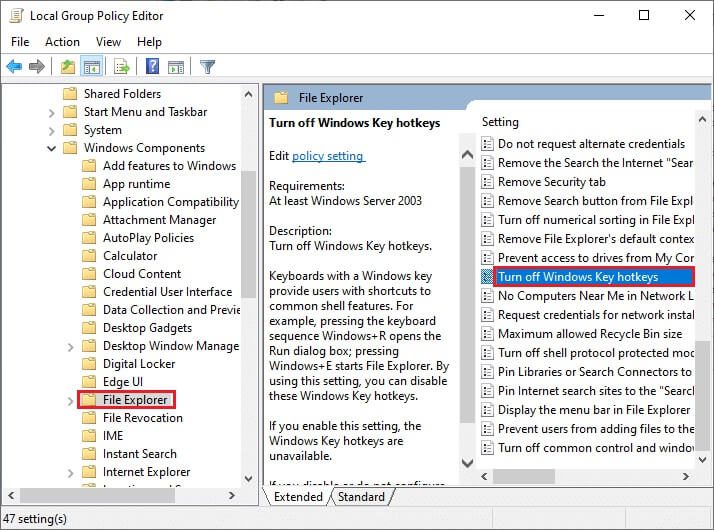Select Pin Internet search sites setting
Screen dimensions: 714x530
click(x=596, y=391)
